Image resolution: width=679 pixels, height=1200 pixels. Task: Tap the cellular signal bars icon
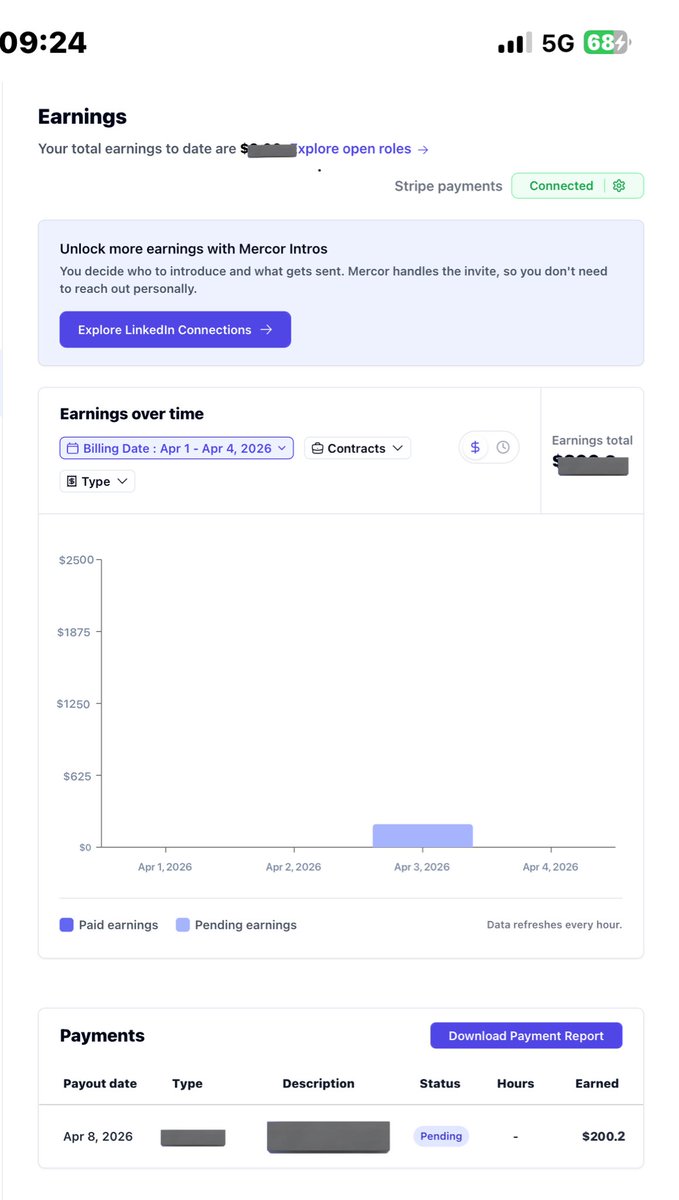coord(515,44)
